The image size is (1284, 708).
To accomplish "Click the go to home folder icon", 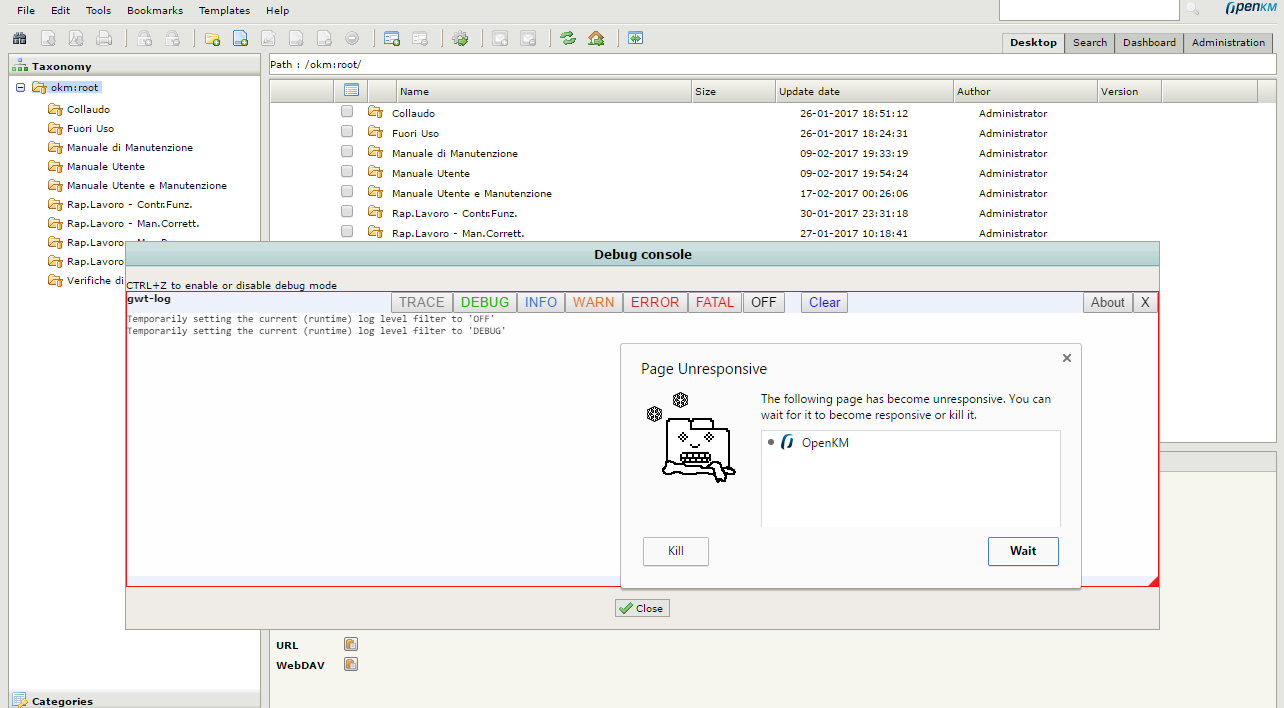I will point(596,39).
